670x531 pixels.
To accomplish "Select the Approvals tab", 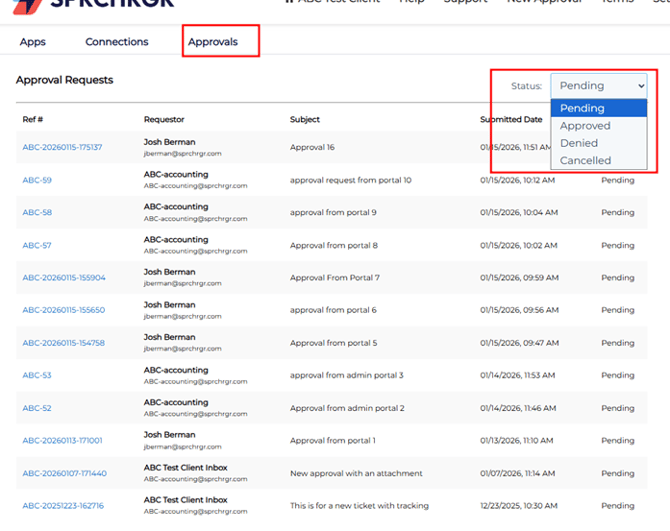I will click(x=213, y=42).
